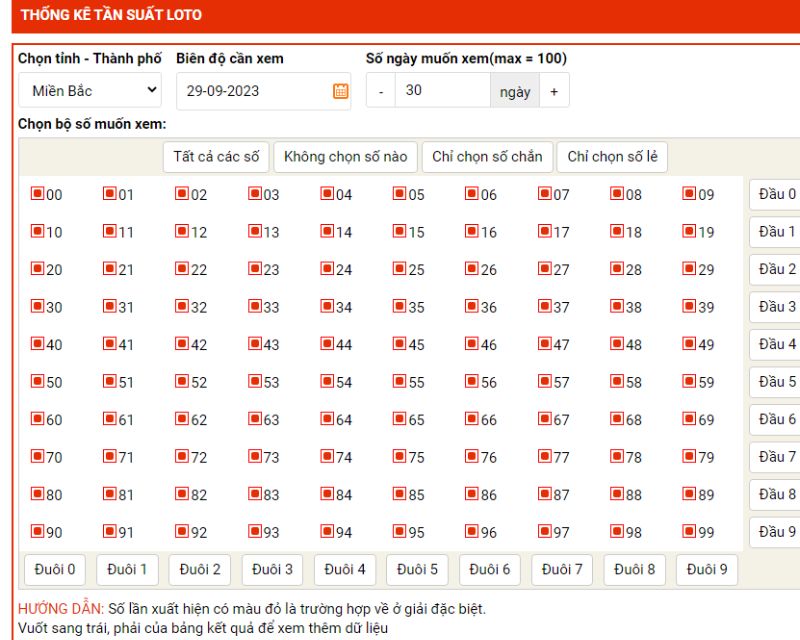
Task: Select the Đầu 0 row button
Action: pos(776,194)
